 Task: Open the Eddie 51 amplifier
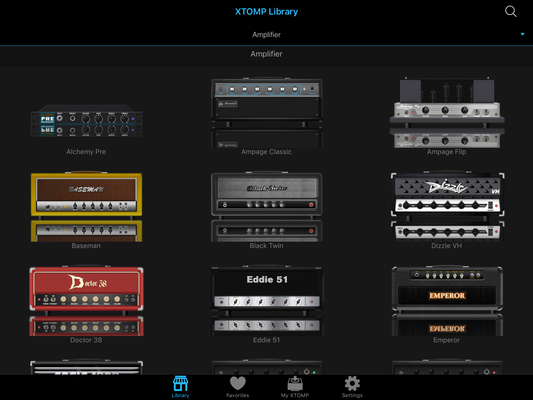[266, 301]
